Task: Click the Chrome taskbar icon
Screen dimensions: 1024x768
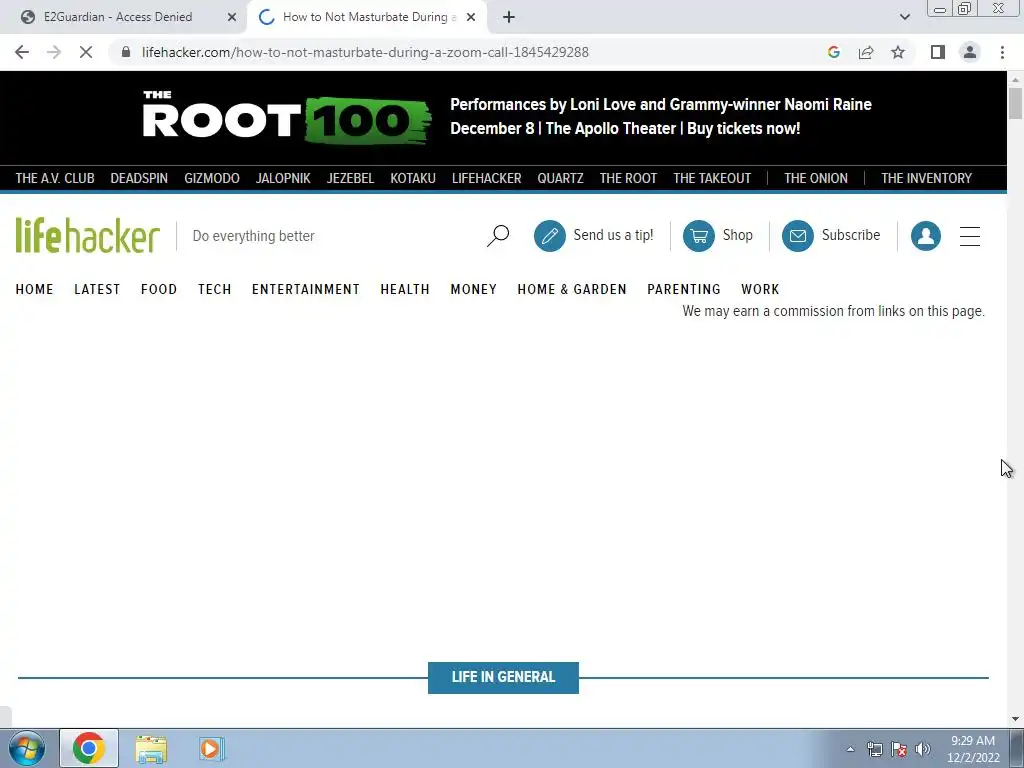Action: tap(89, 748)
